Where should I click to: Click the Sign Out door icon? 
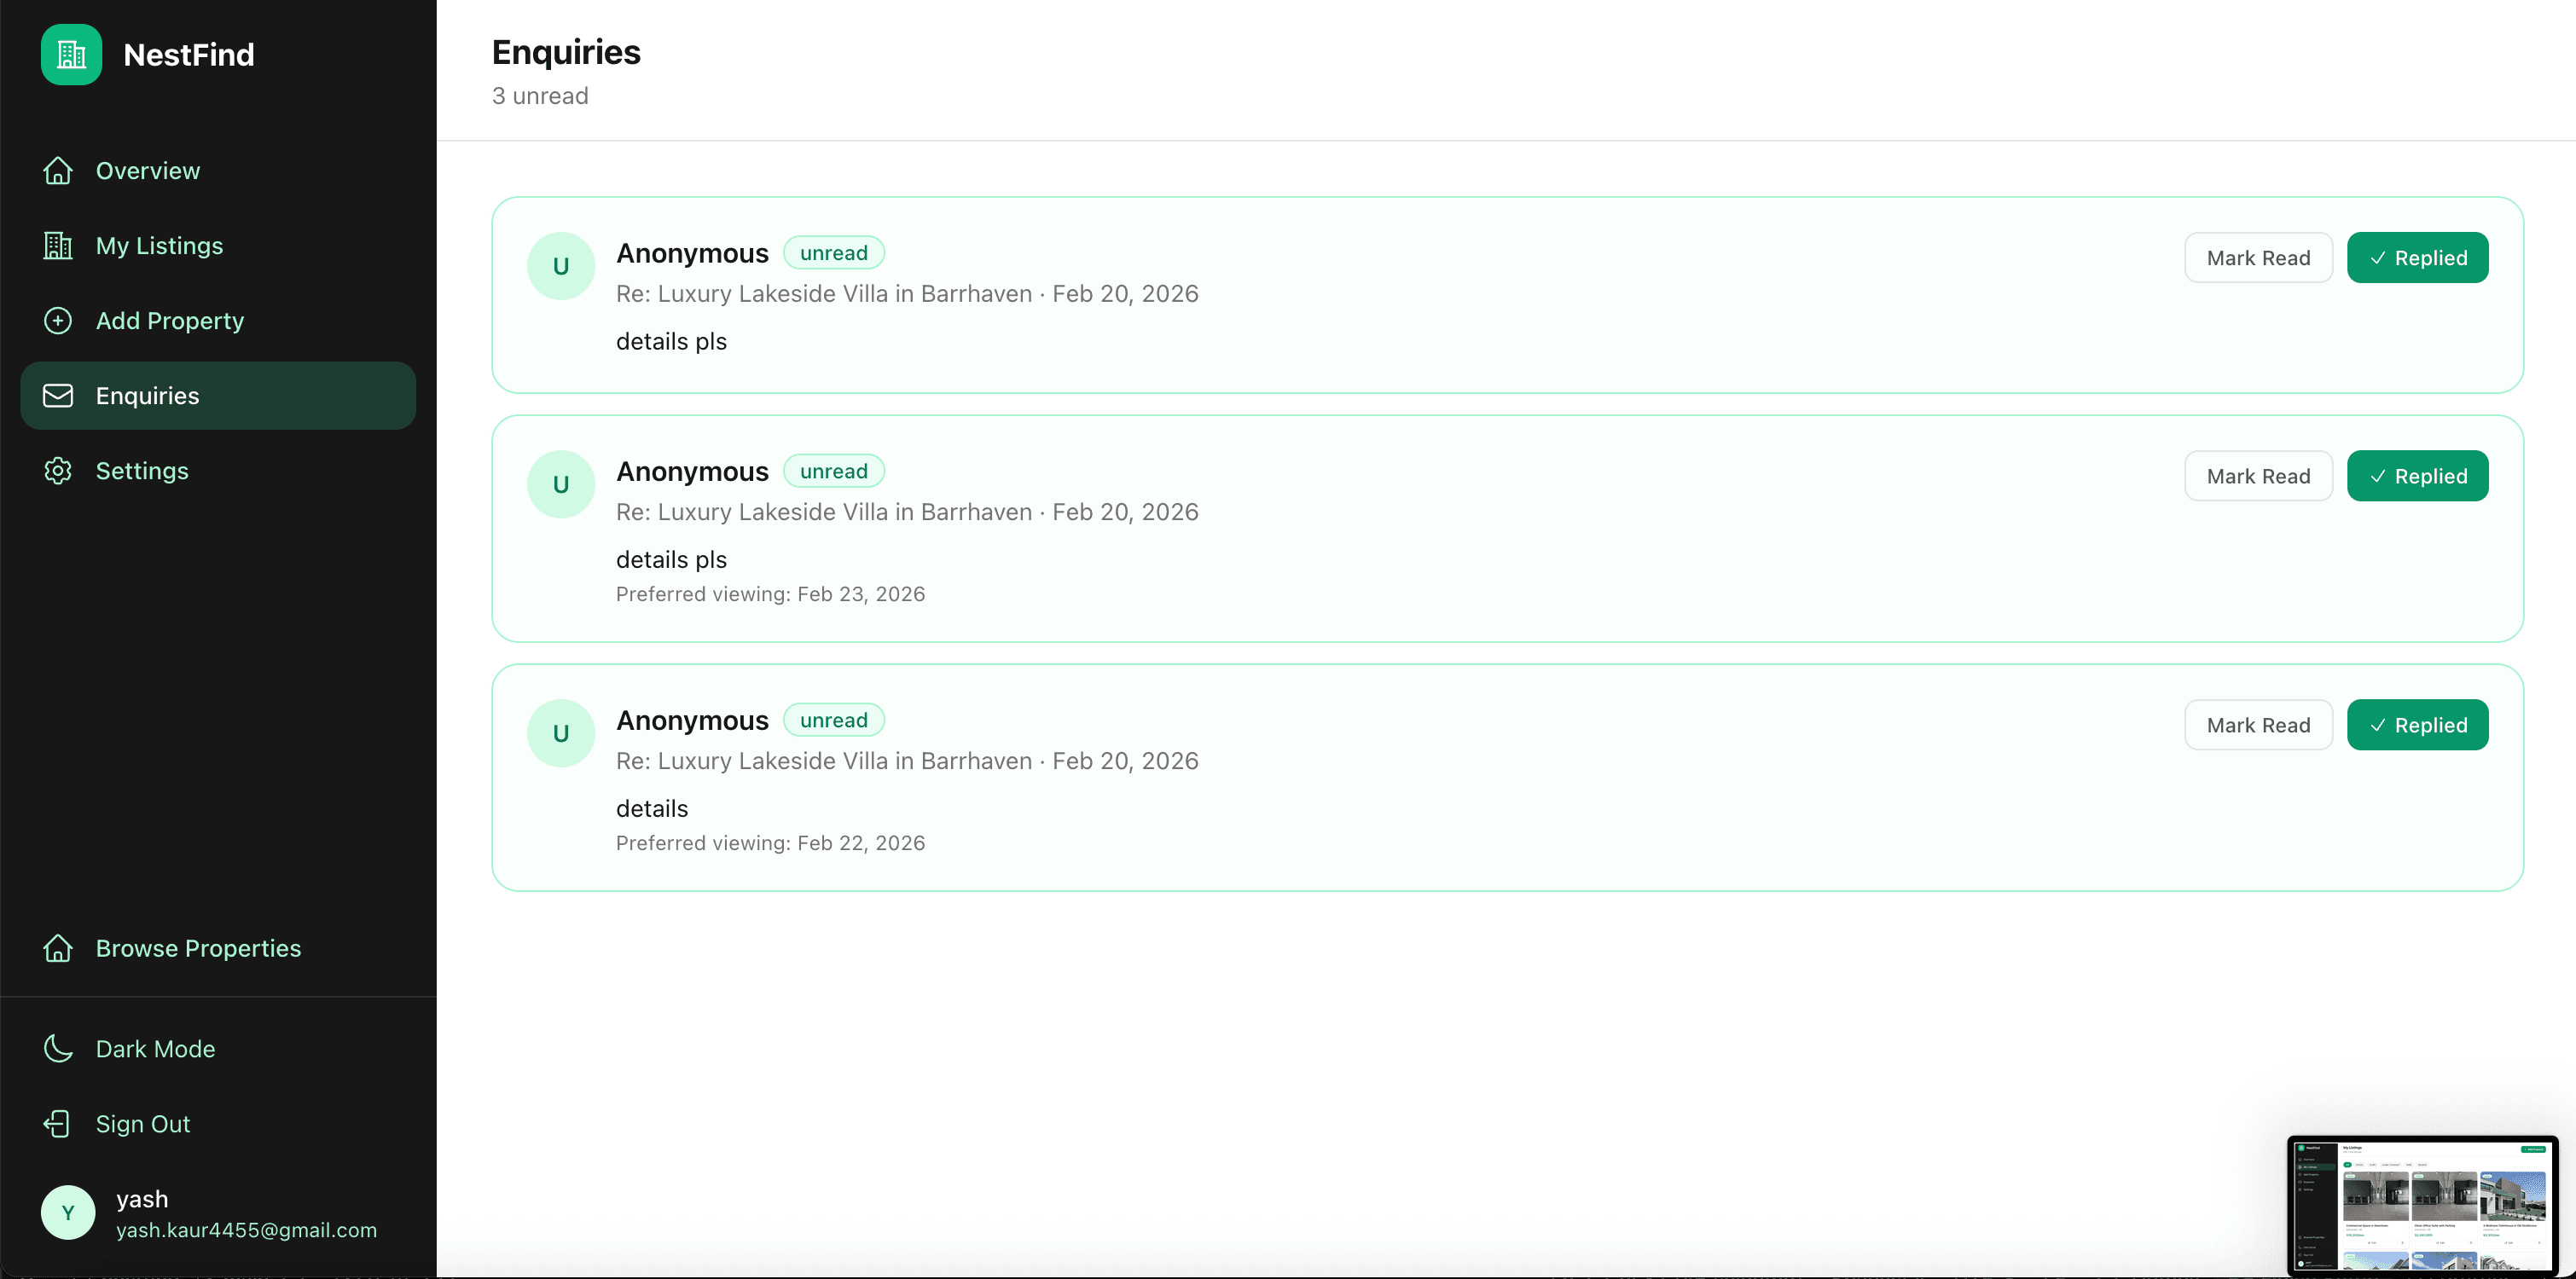[x=58, y=1124]
